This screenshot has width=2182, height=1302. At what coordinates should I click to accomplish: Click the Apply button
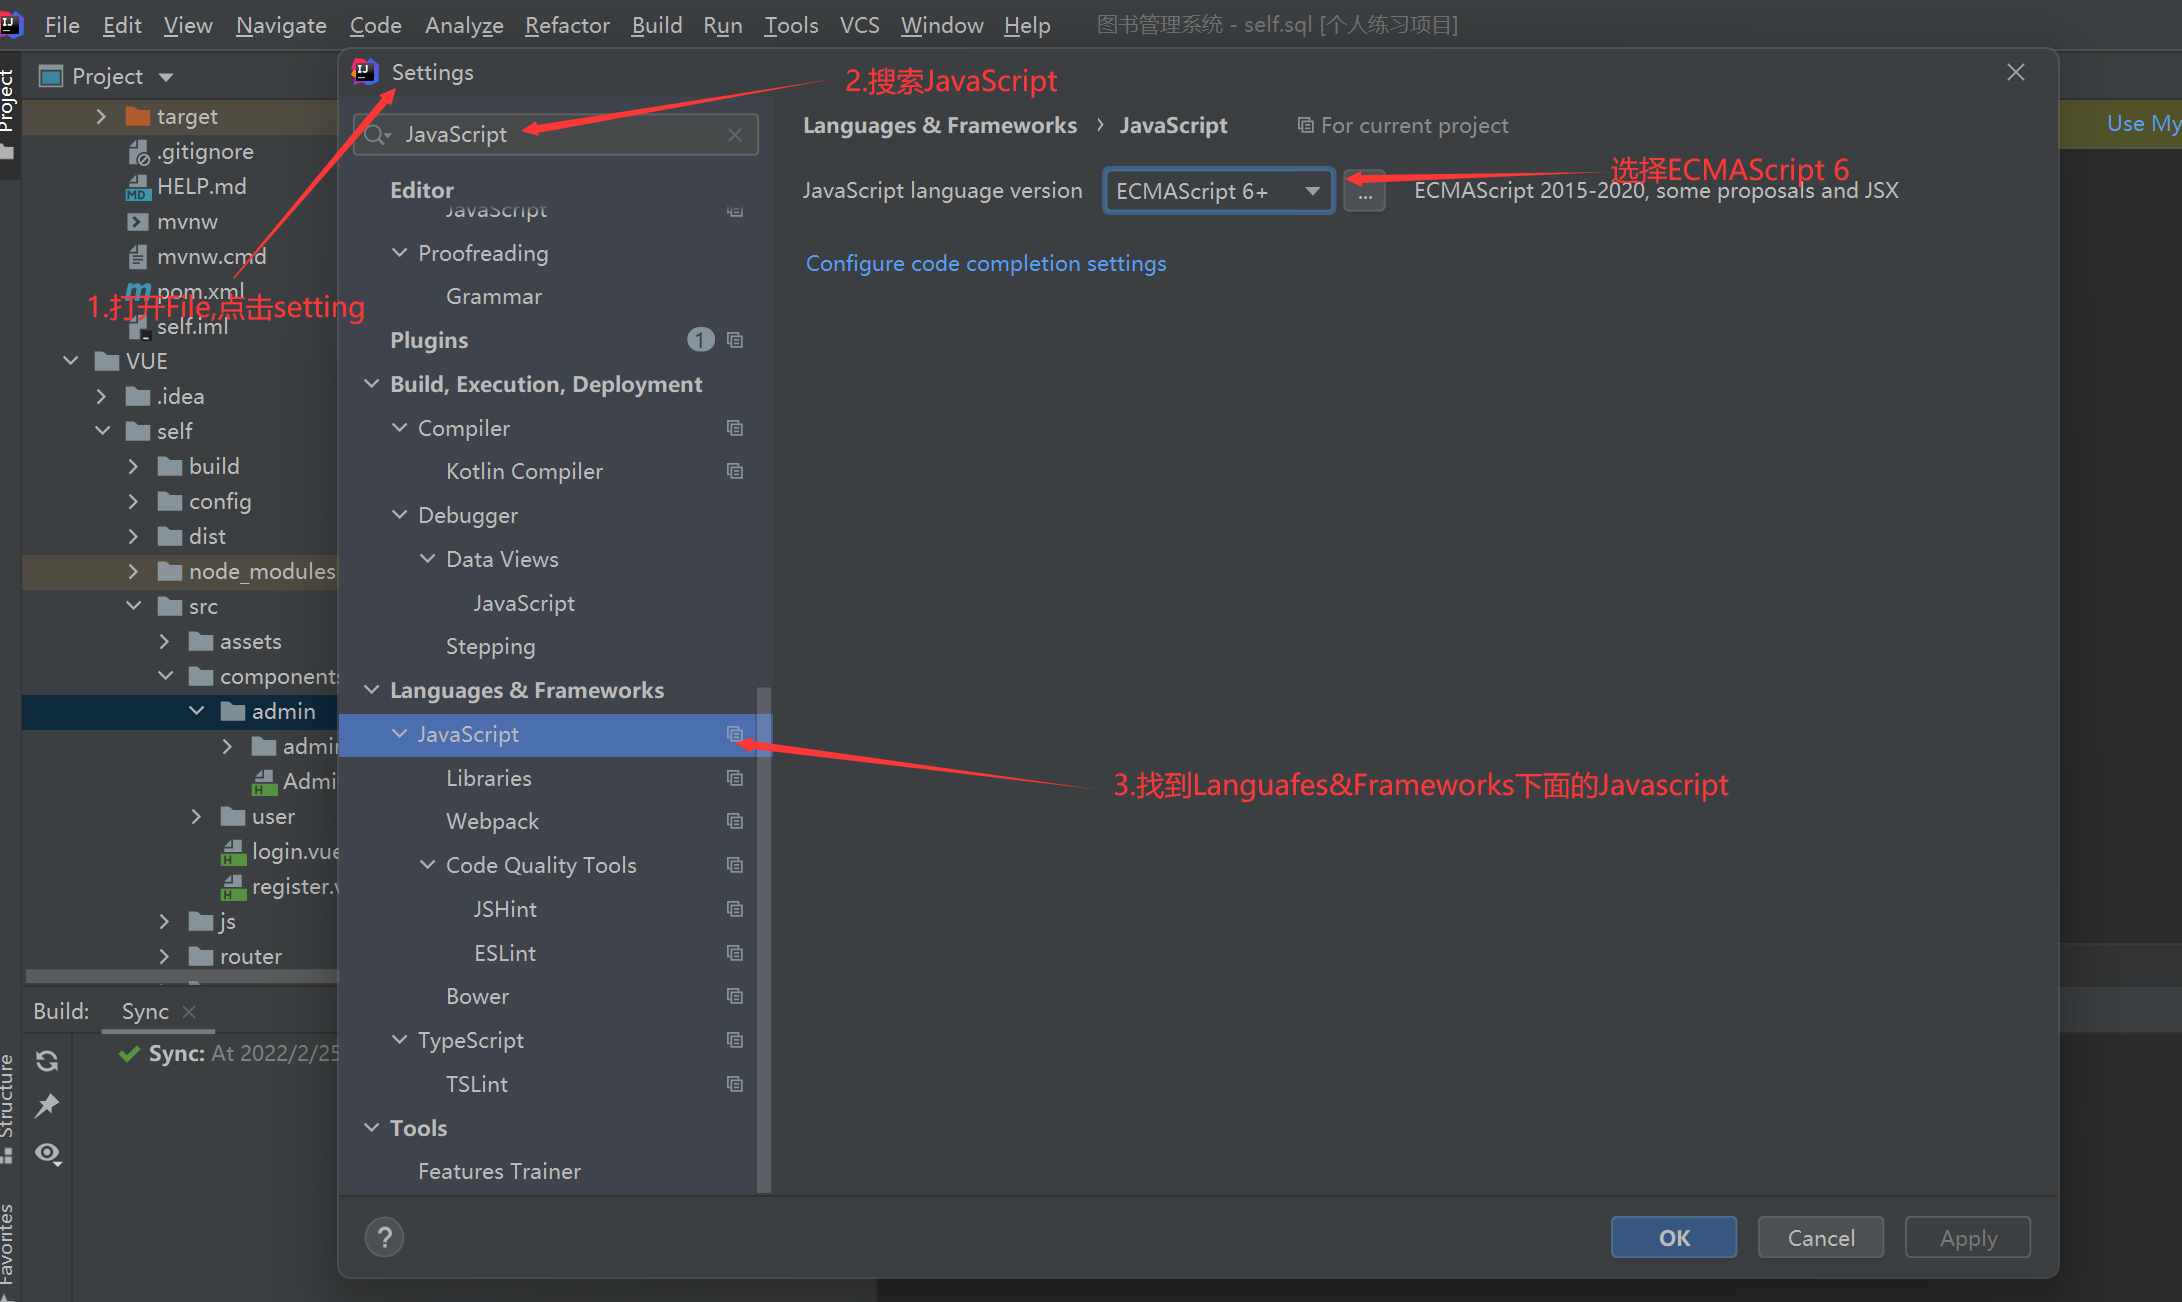(x=1968, y=1238)
